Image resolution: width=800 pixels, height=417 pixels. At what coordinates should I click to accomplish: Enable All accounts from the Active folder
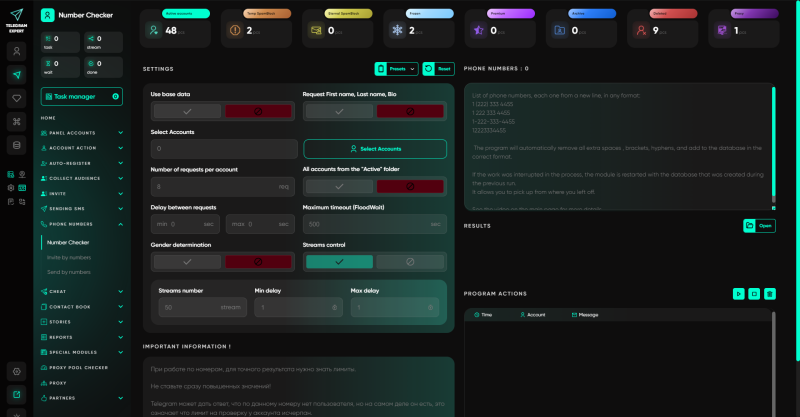(x=339, y=187)
